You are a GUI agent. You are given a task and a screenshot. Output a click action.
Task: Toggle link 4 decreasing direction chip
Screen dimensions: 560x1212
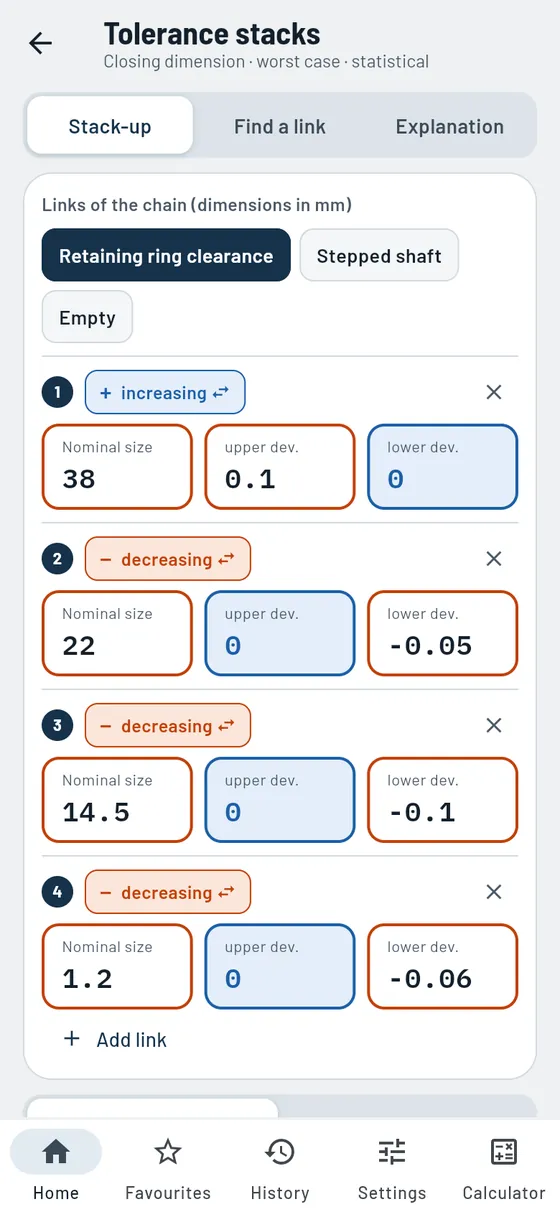[168, 892]
